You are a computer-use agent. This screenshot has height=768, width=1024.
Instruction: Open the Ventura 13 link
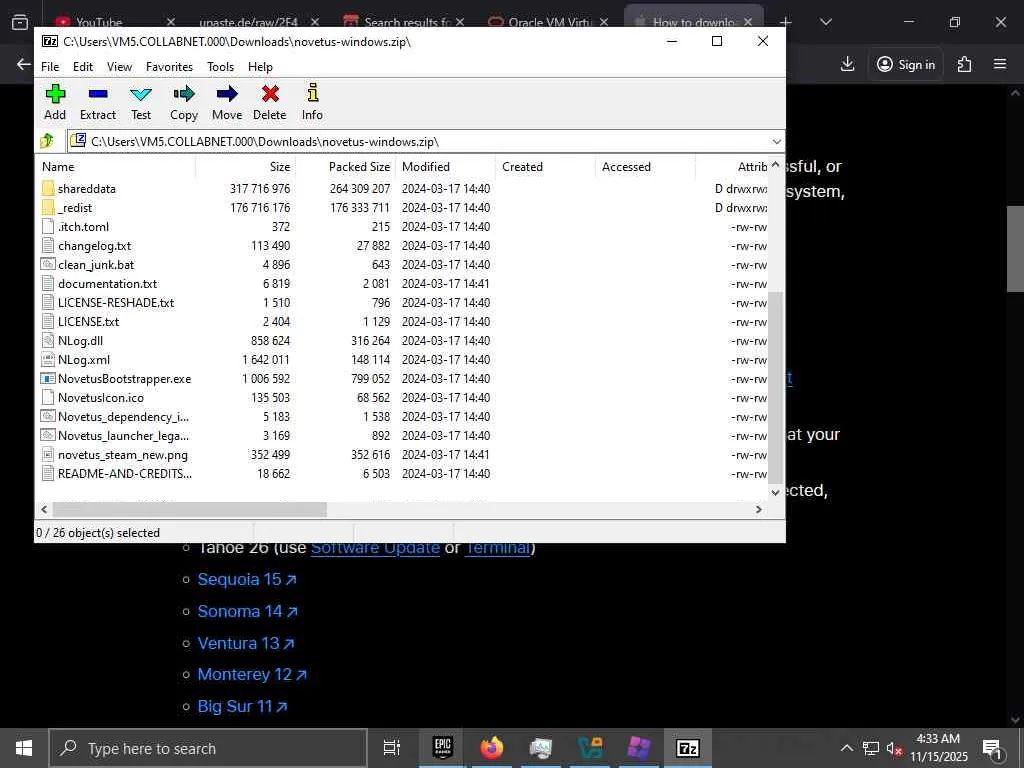(246, 643)
